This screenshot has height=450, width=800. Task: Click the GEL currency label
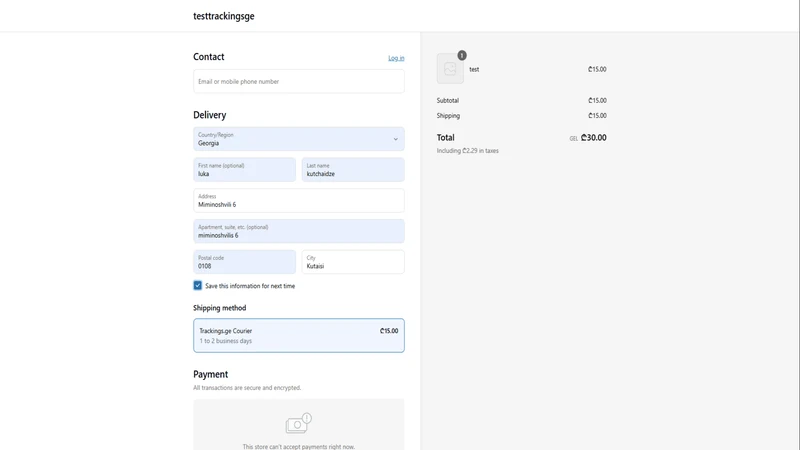[573, 139]
